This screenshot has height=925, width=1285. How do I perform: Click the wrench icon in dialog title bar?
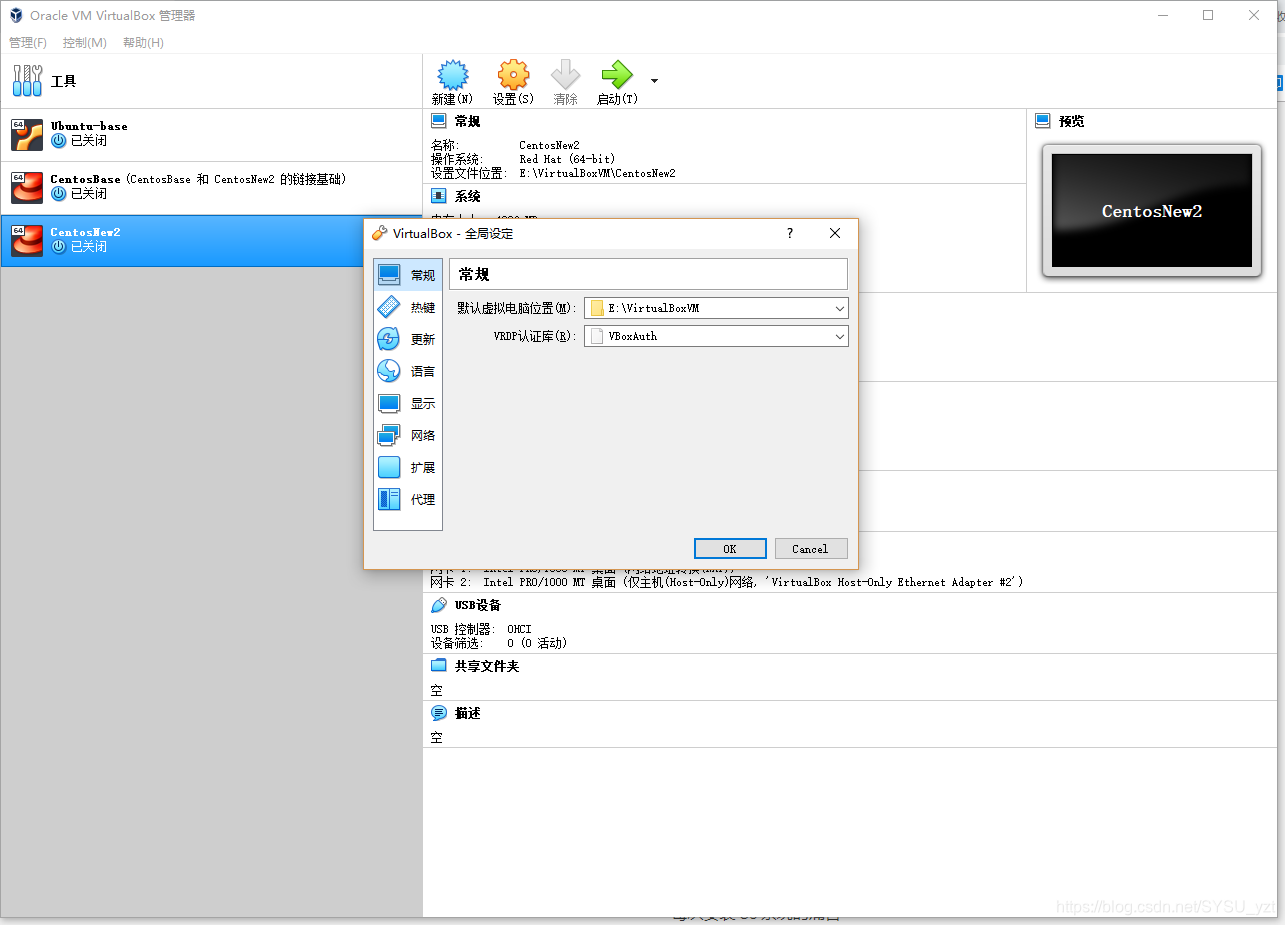point(379,233)
